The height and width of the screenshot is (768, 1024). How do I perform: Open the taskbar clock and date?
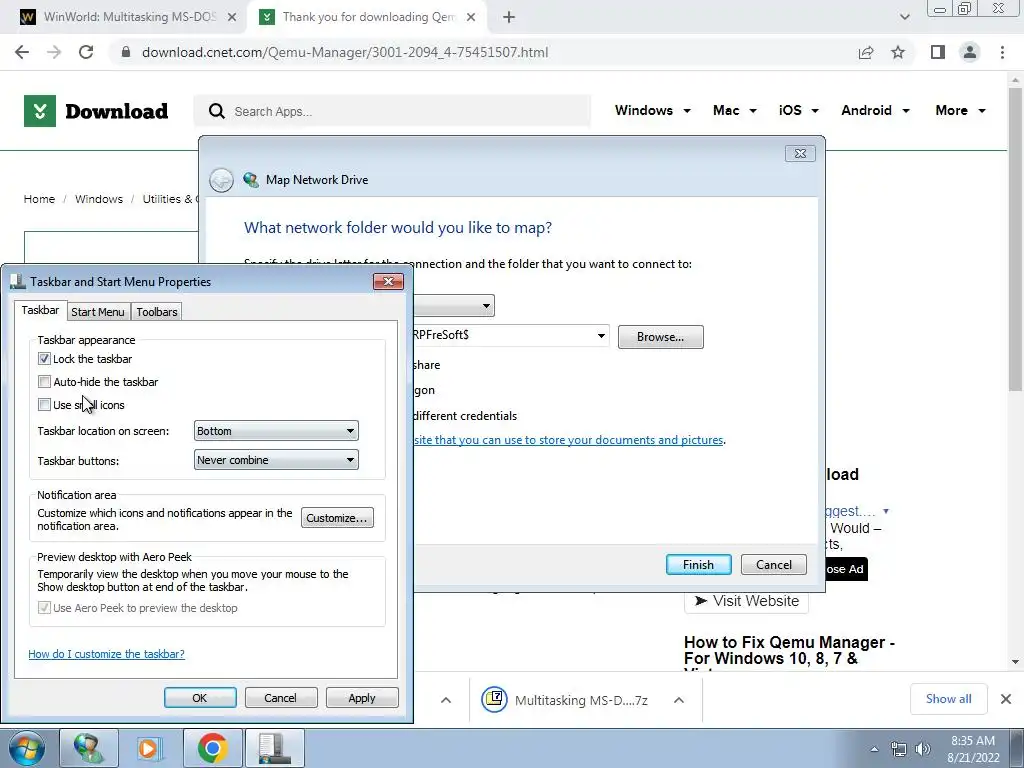coord(973,749)
